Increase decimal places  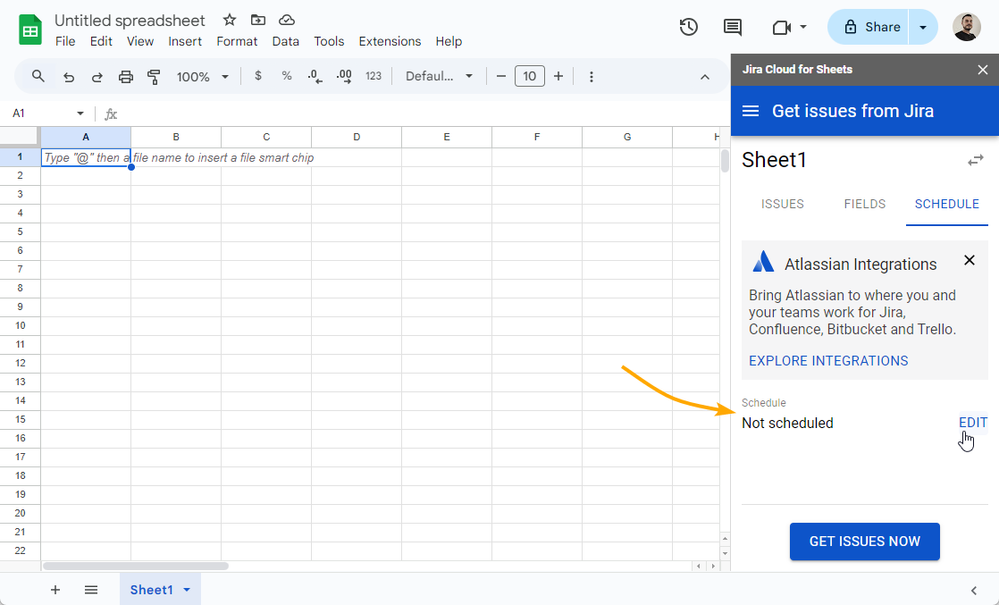(x=344, y=76)
